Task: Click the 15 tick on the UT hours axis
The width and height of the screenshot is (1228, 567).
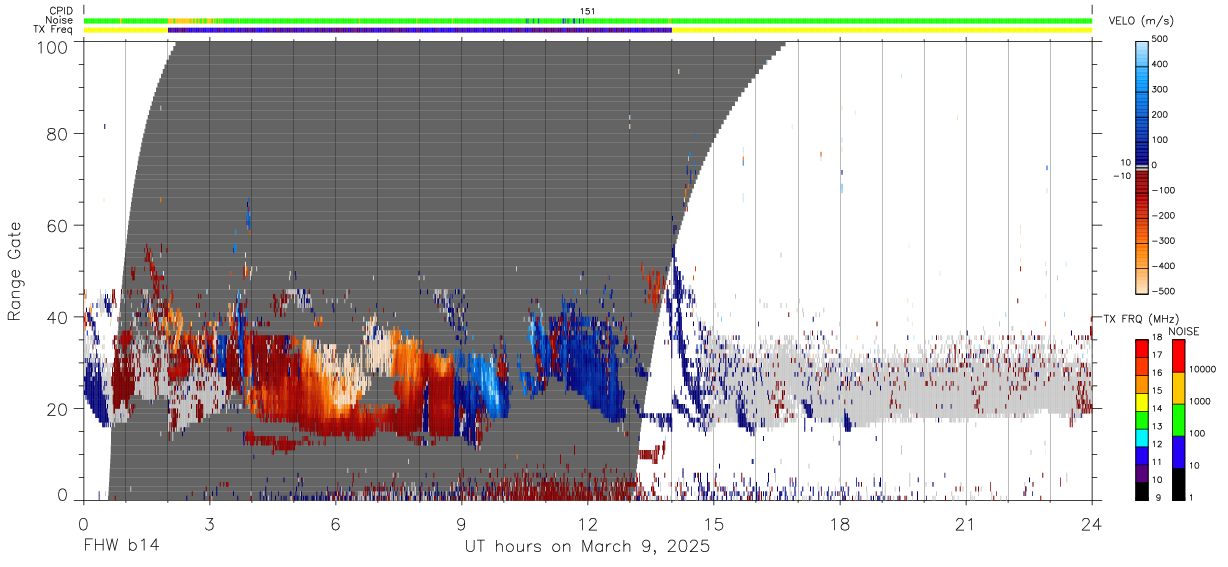Action: (714, 523)
